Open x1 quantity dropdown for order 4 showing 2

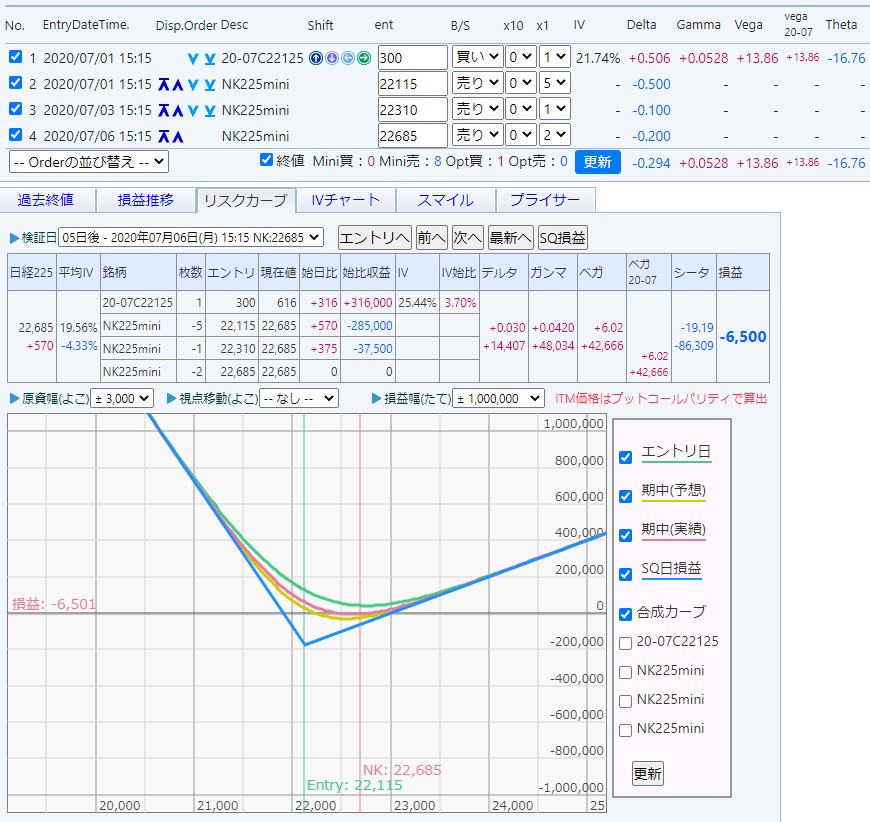pyautogui.click(x=555, y=135)
